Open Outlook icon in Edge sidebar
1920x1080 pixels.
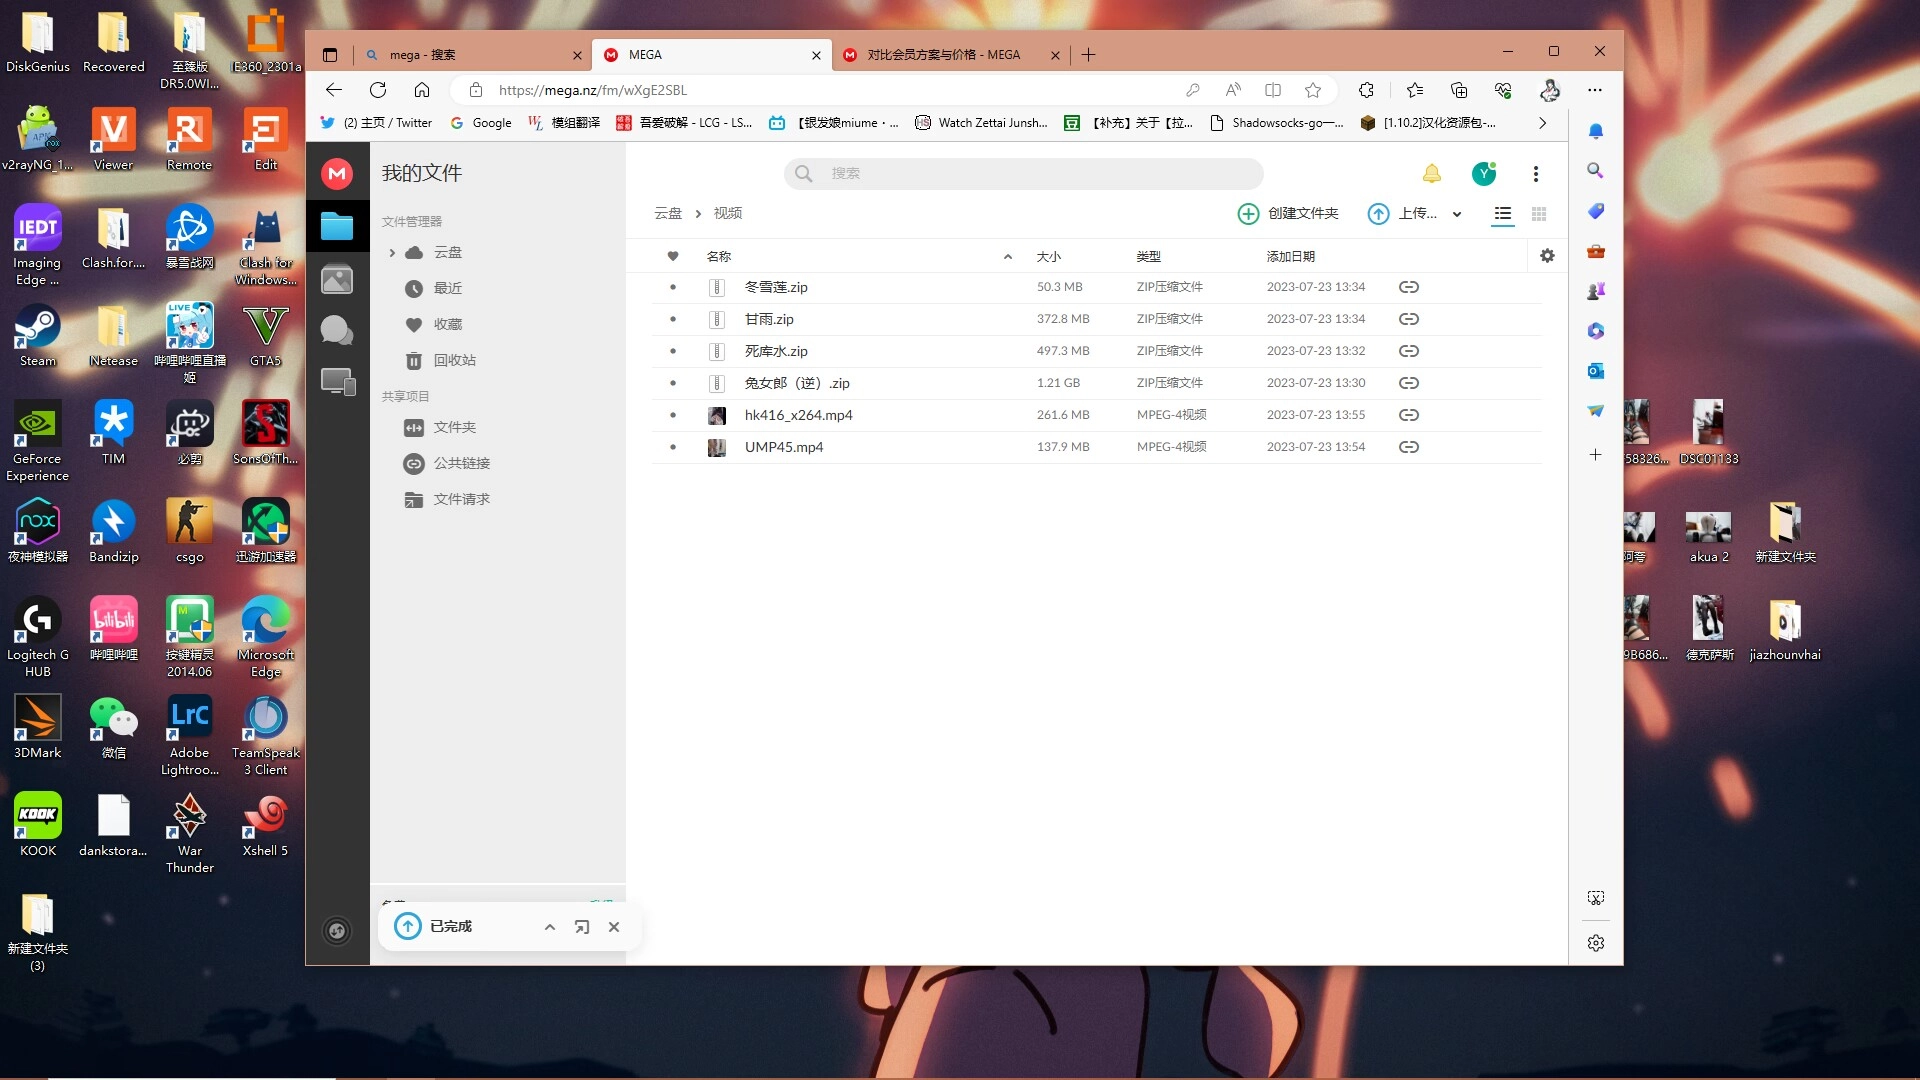1596,371
